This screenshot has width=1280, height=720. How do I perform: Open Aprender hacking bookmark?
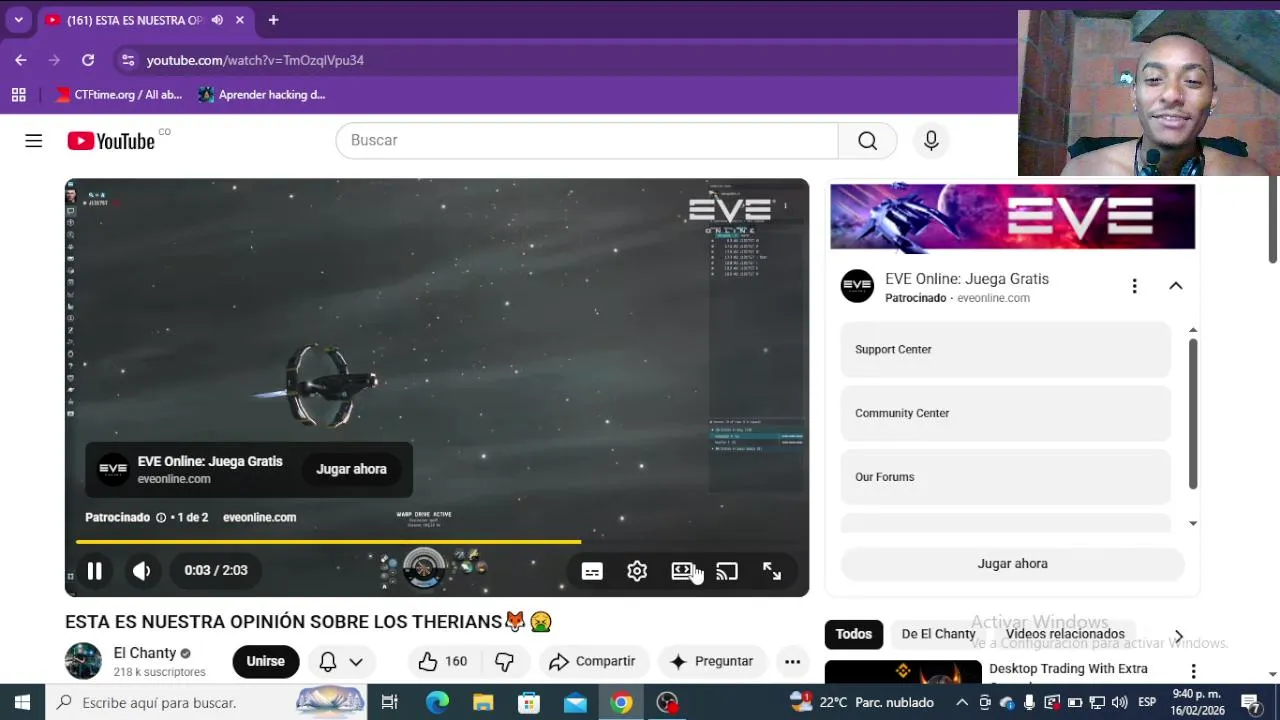(x=262, y=95)
